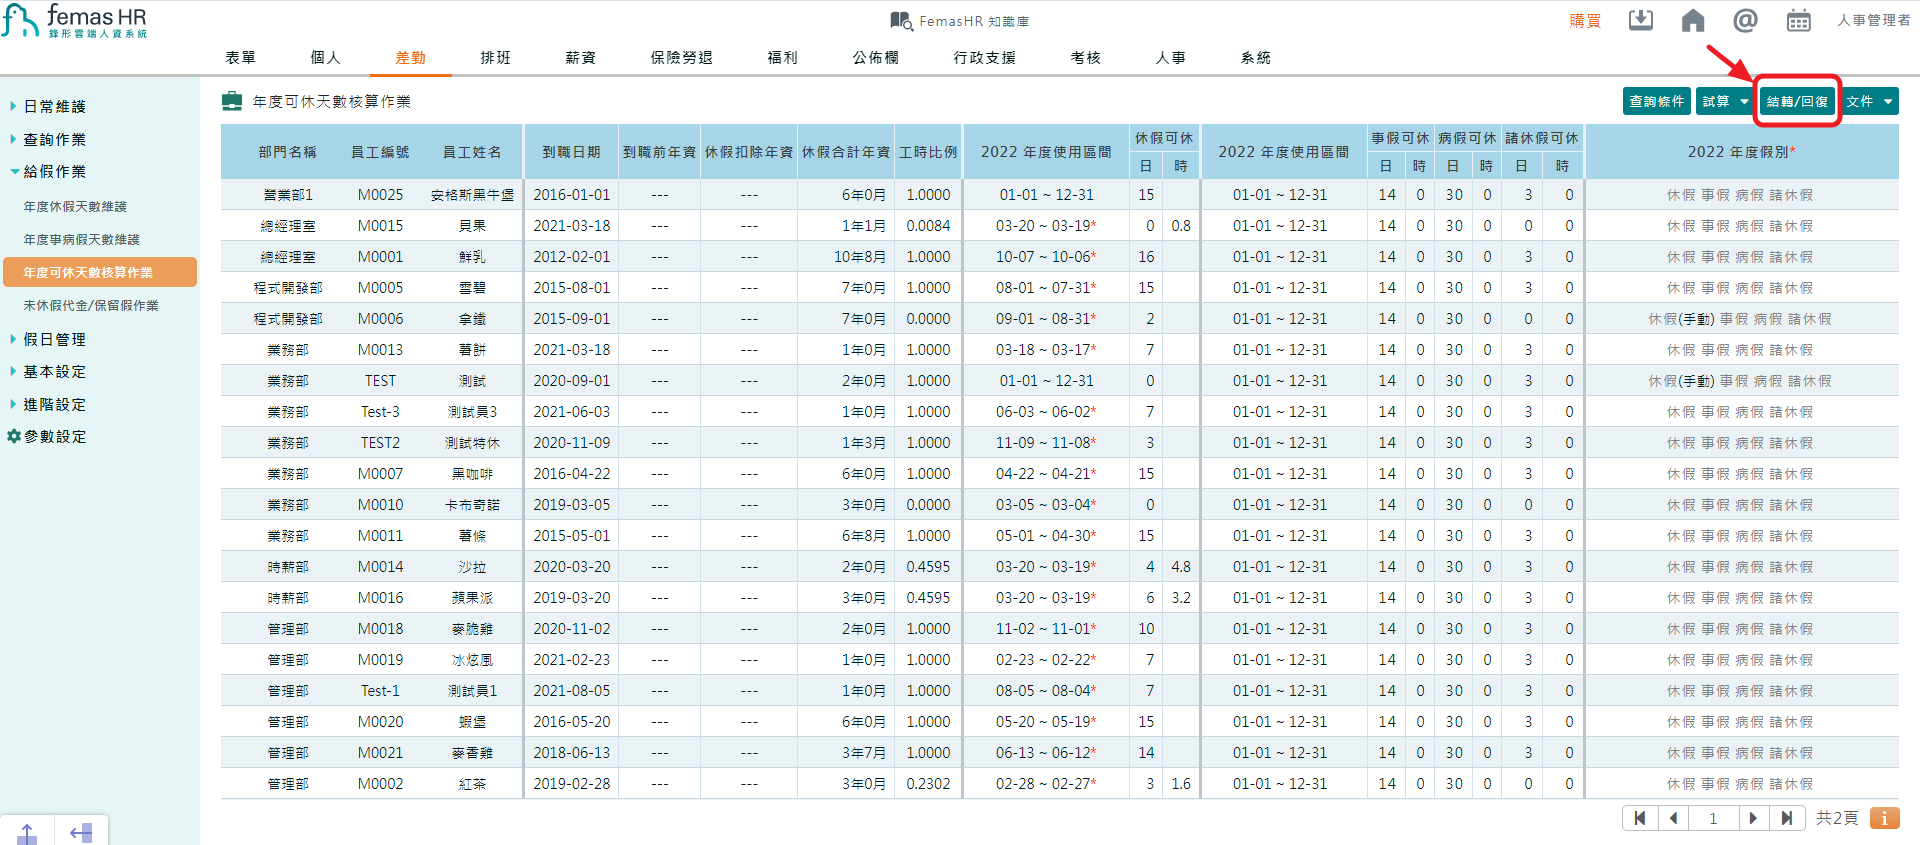1920x845 pixels.
Task: Click the 人事管理者 user label
Action: 1873,20
